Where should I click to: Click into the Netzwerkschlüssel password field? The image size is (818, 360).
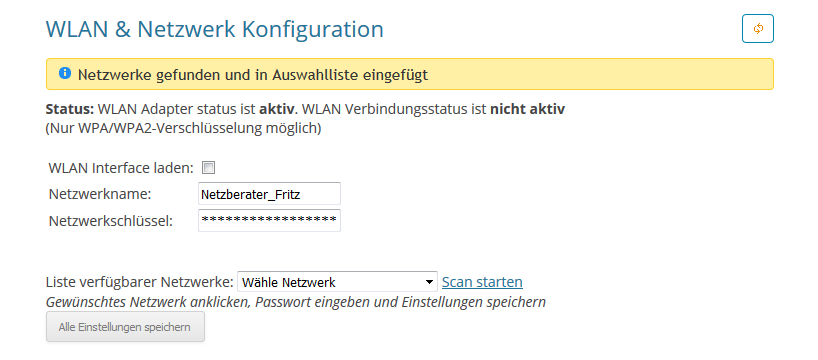click(x=269, y=220)
